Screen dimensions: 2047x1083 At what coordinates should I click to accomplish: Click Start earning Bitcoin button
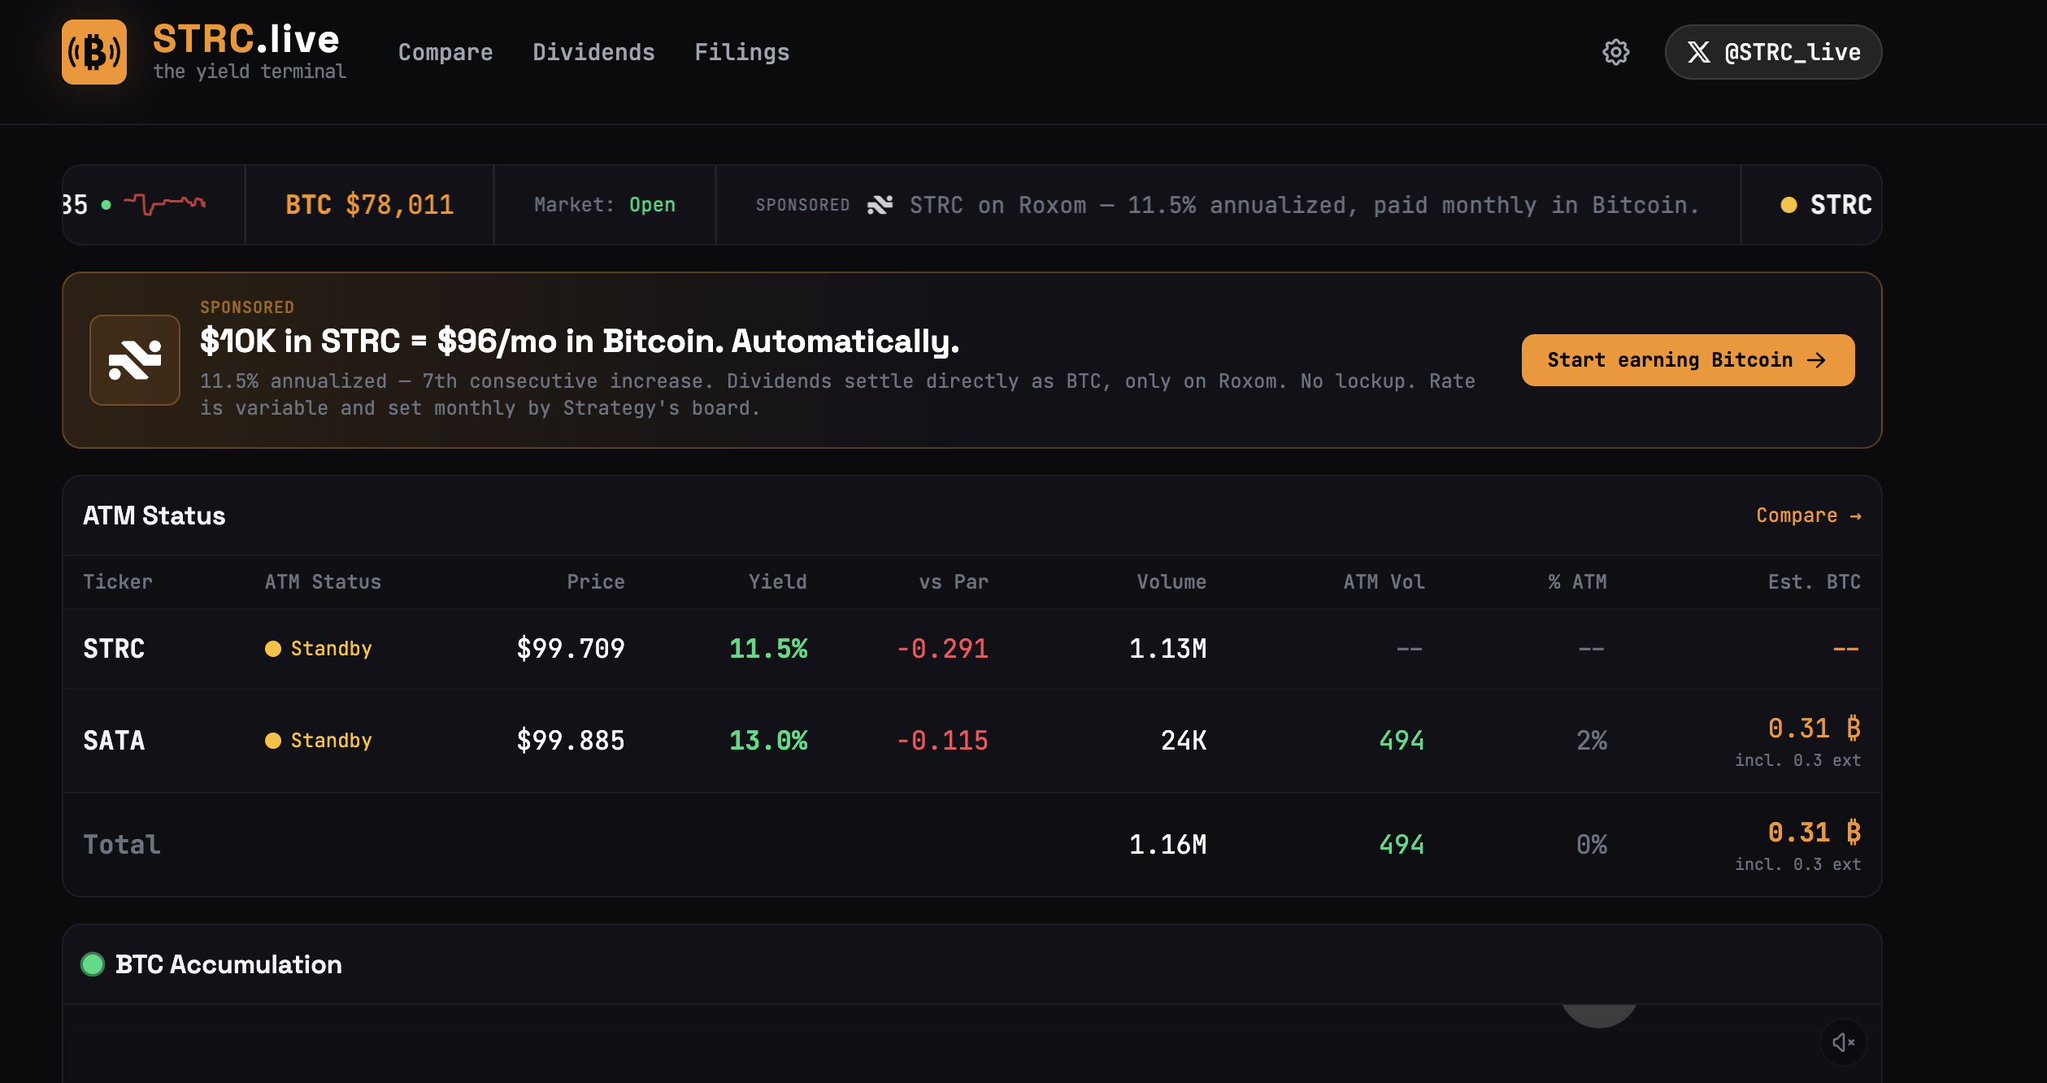1688,360
